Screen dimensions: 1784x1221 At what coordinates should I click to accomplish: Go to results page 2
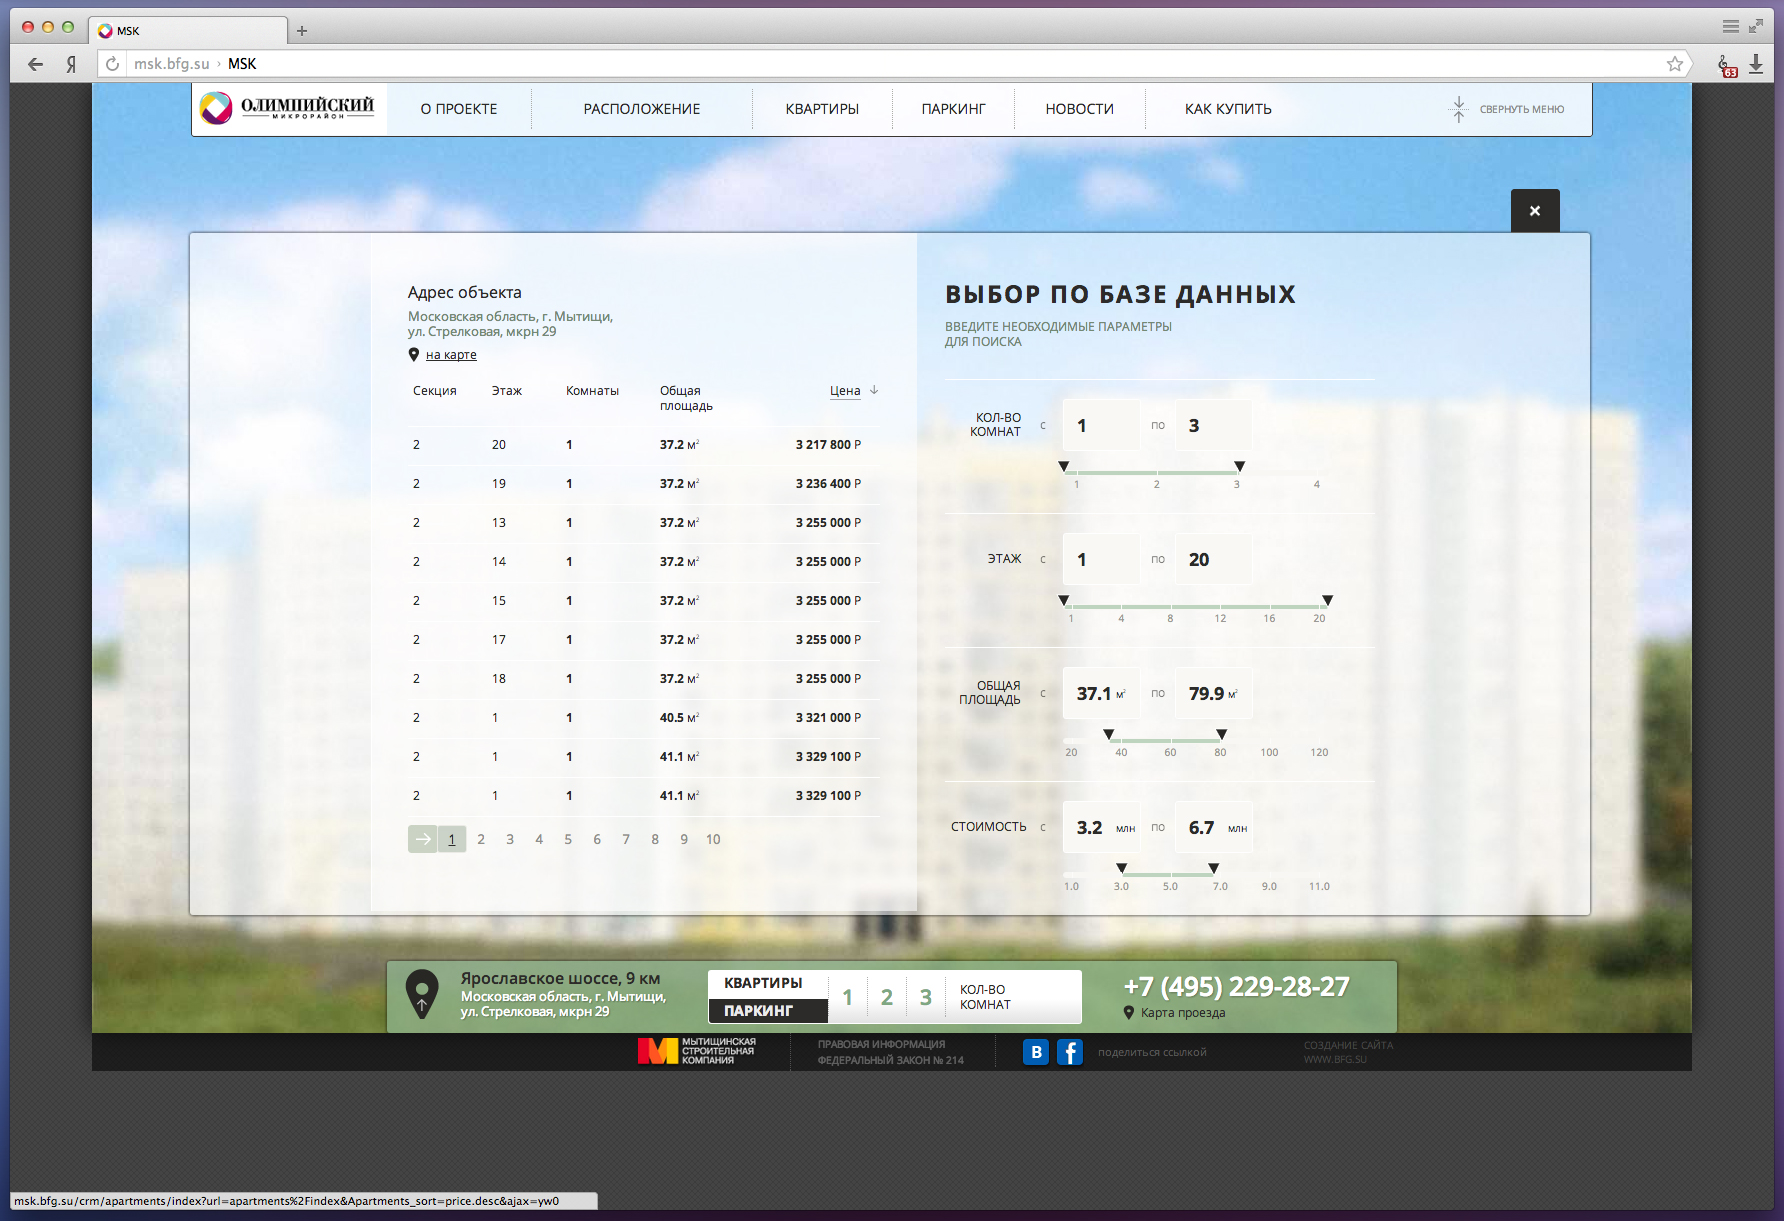[481, 840]
